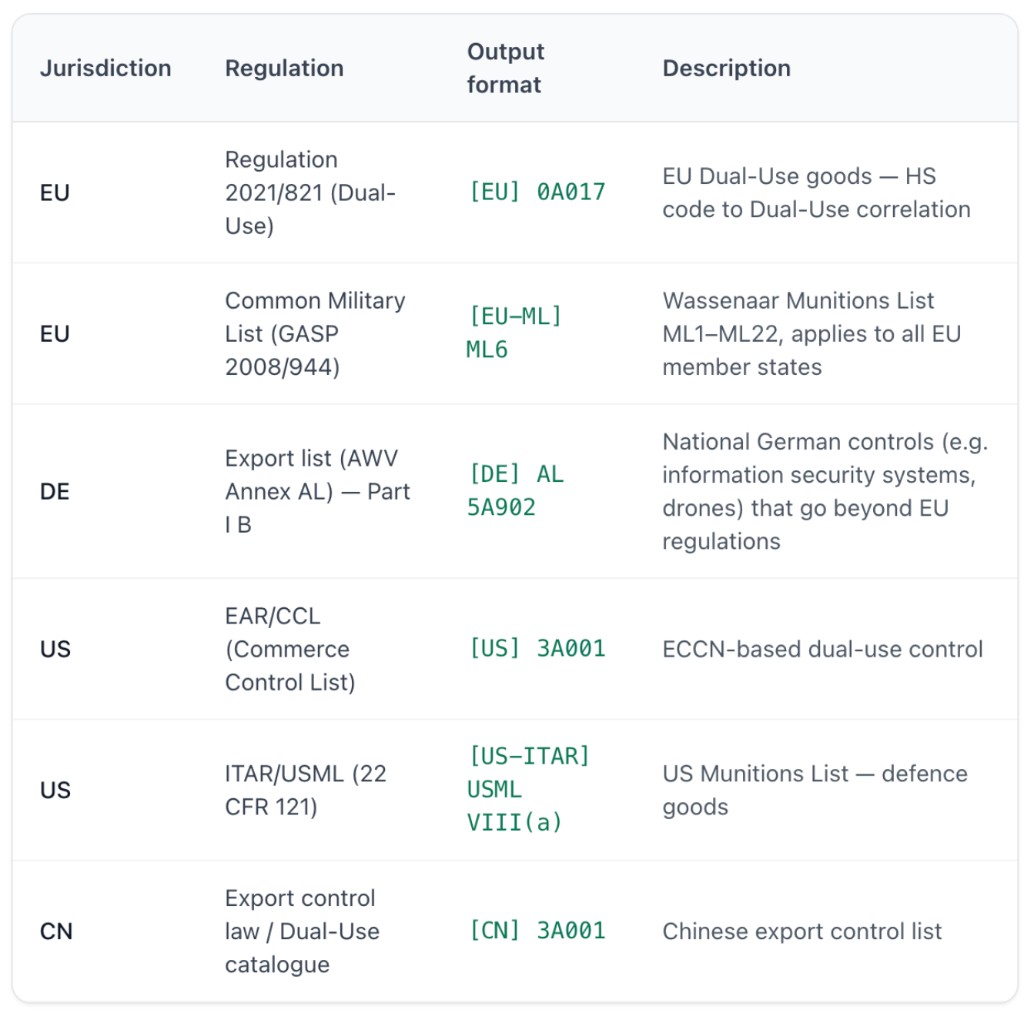Click the Regulation column header
The image size is (1024, 1013).
click(x=284, y=68)
